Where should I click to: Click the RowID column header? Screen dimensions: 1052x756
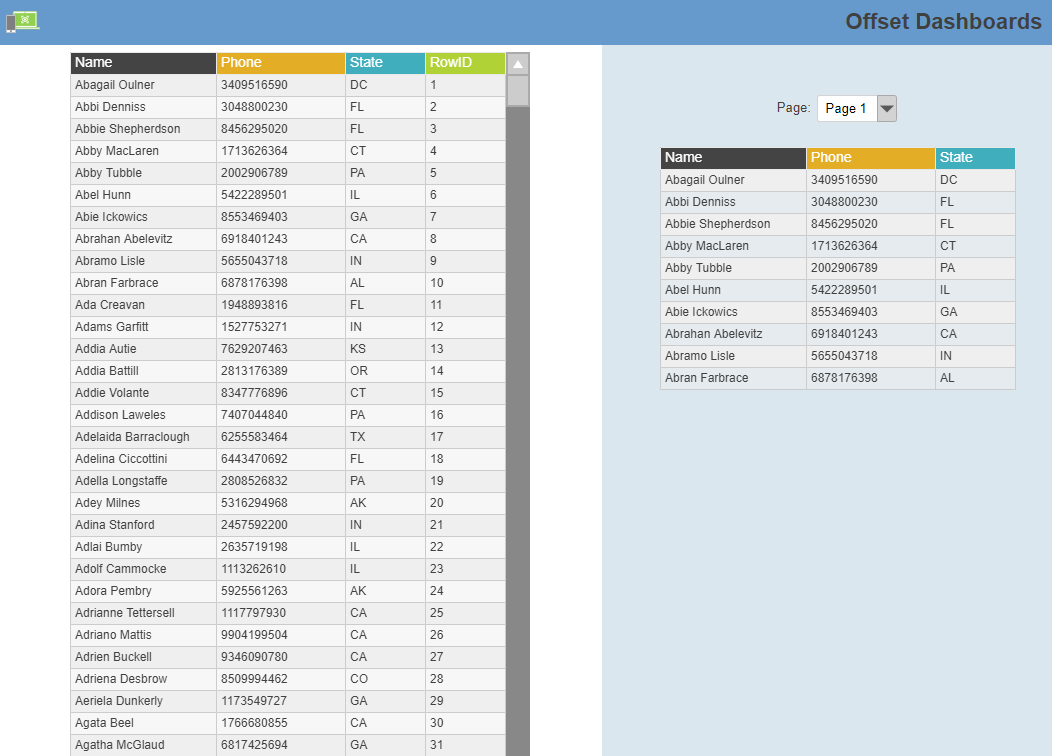[x=465, y=62]
